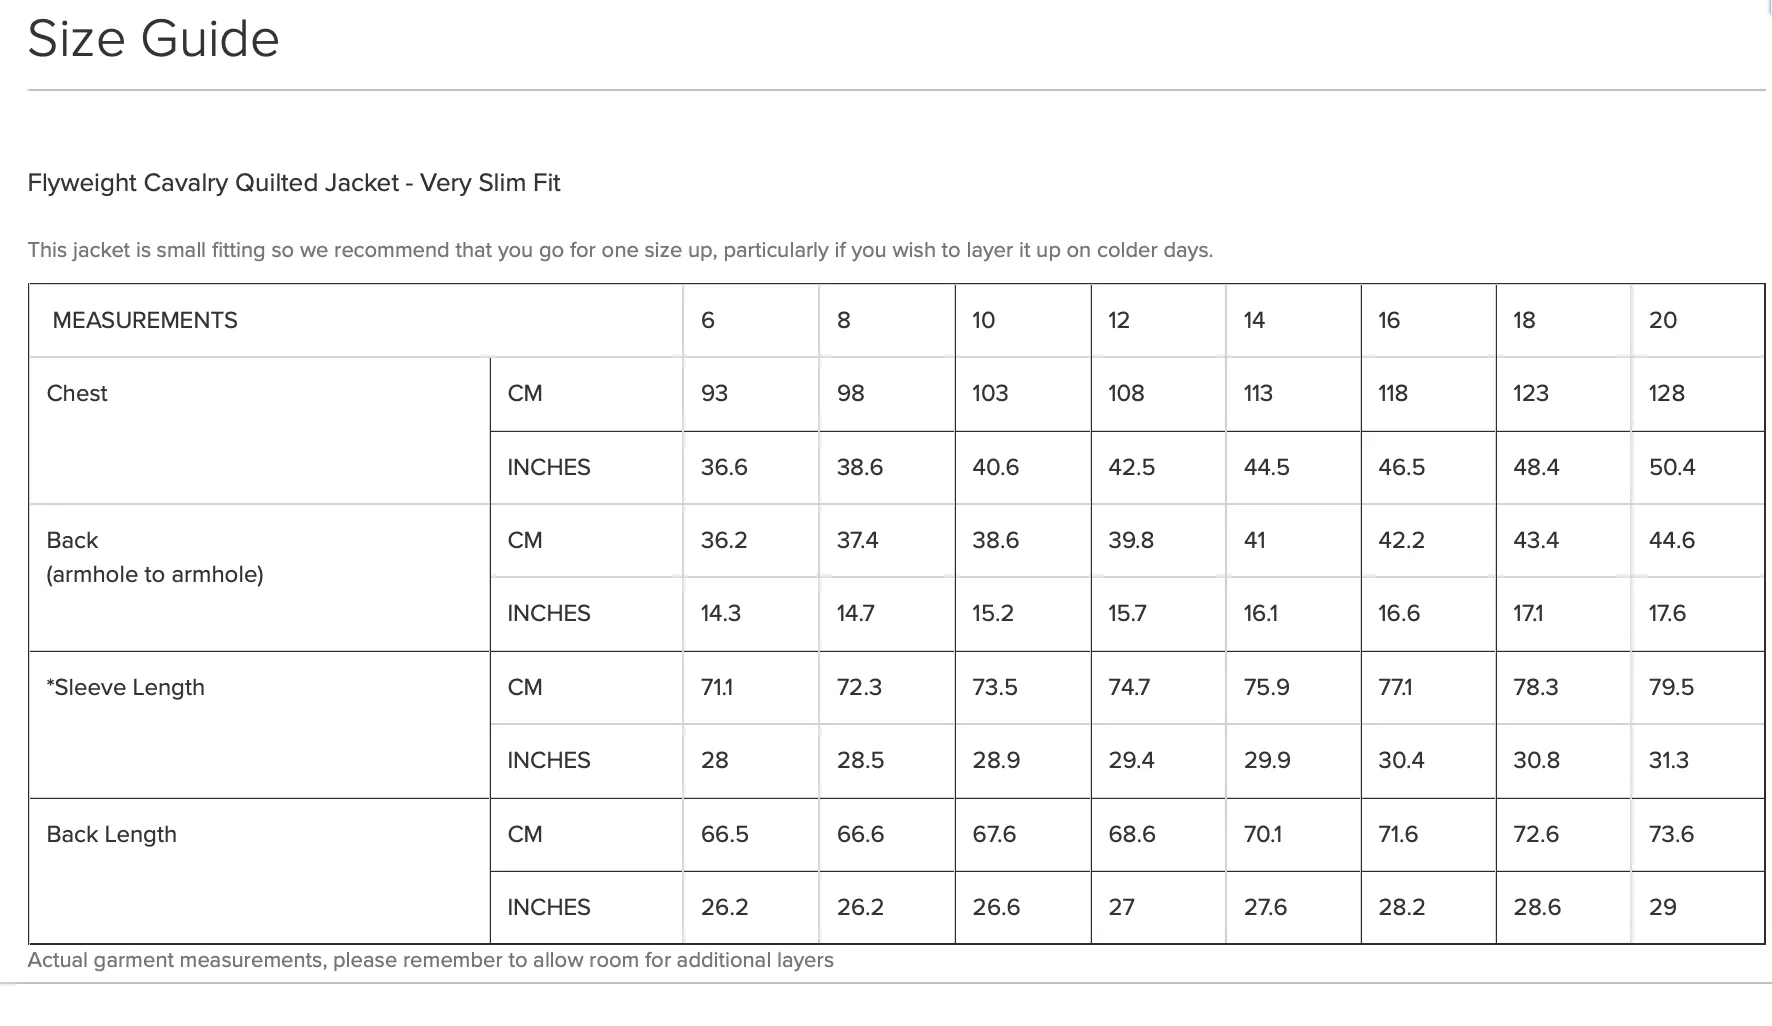
Task: Click the Back armhole to armhole label
Action: [x=155, y=557]
